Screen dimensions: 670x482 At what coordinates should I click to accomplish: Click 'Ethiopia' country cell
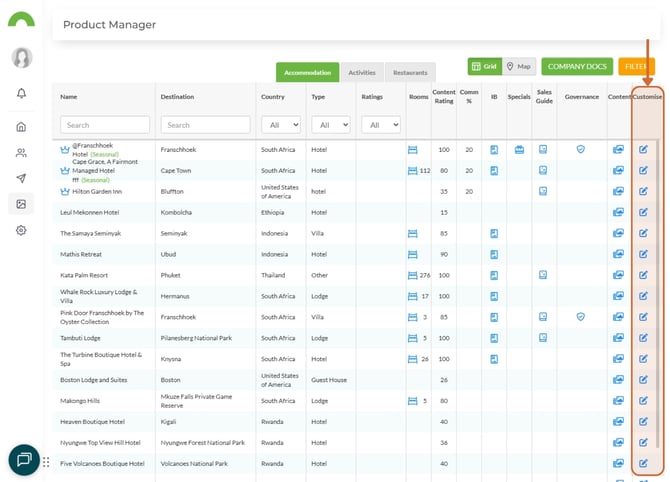pos(273,212)
